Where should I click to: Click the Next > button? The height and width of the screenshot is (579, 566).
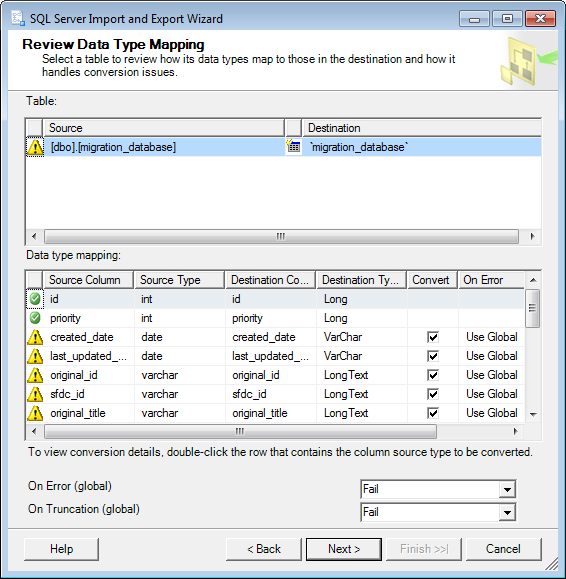click(x=344, y=549)
